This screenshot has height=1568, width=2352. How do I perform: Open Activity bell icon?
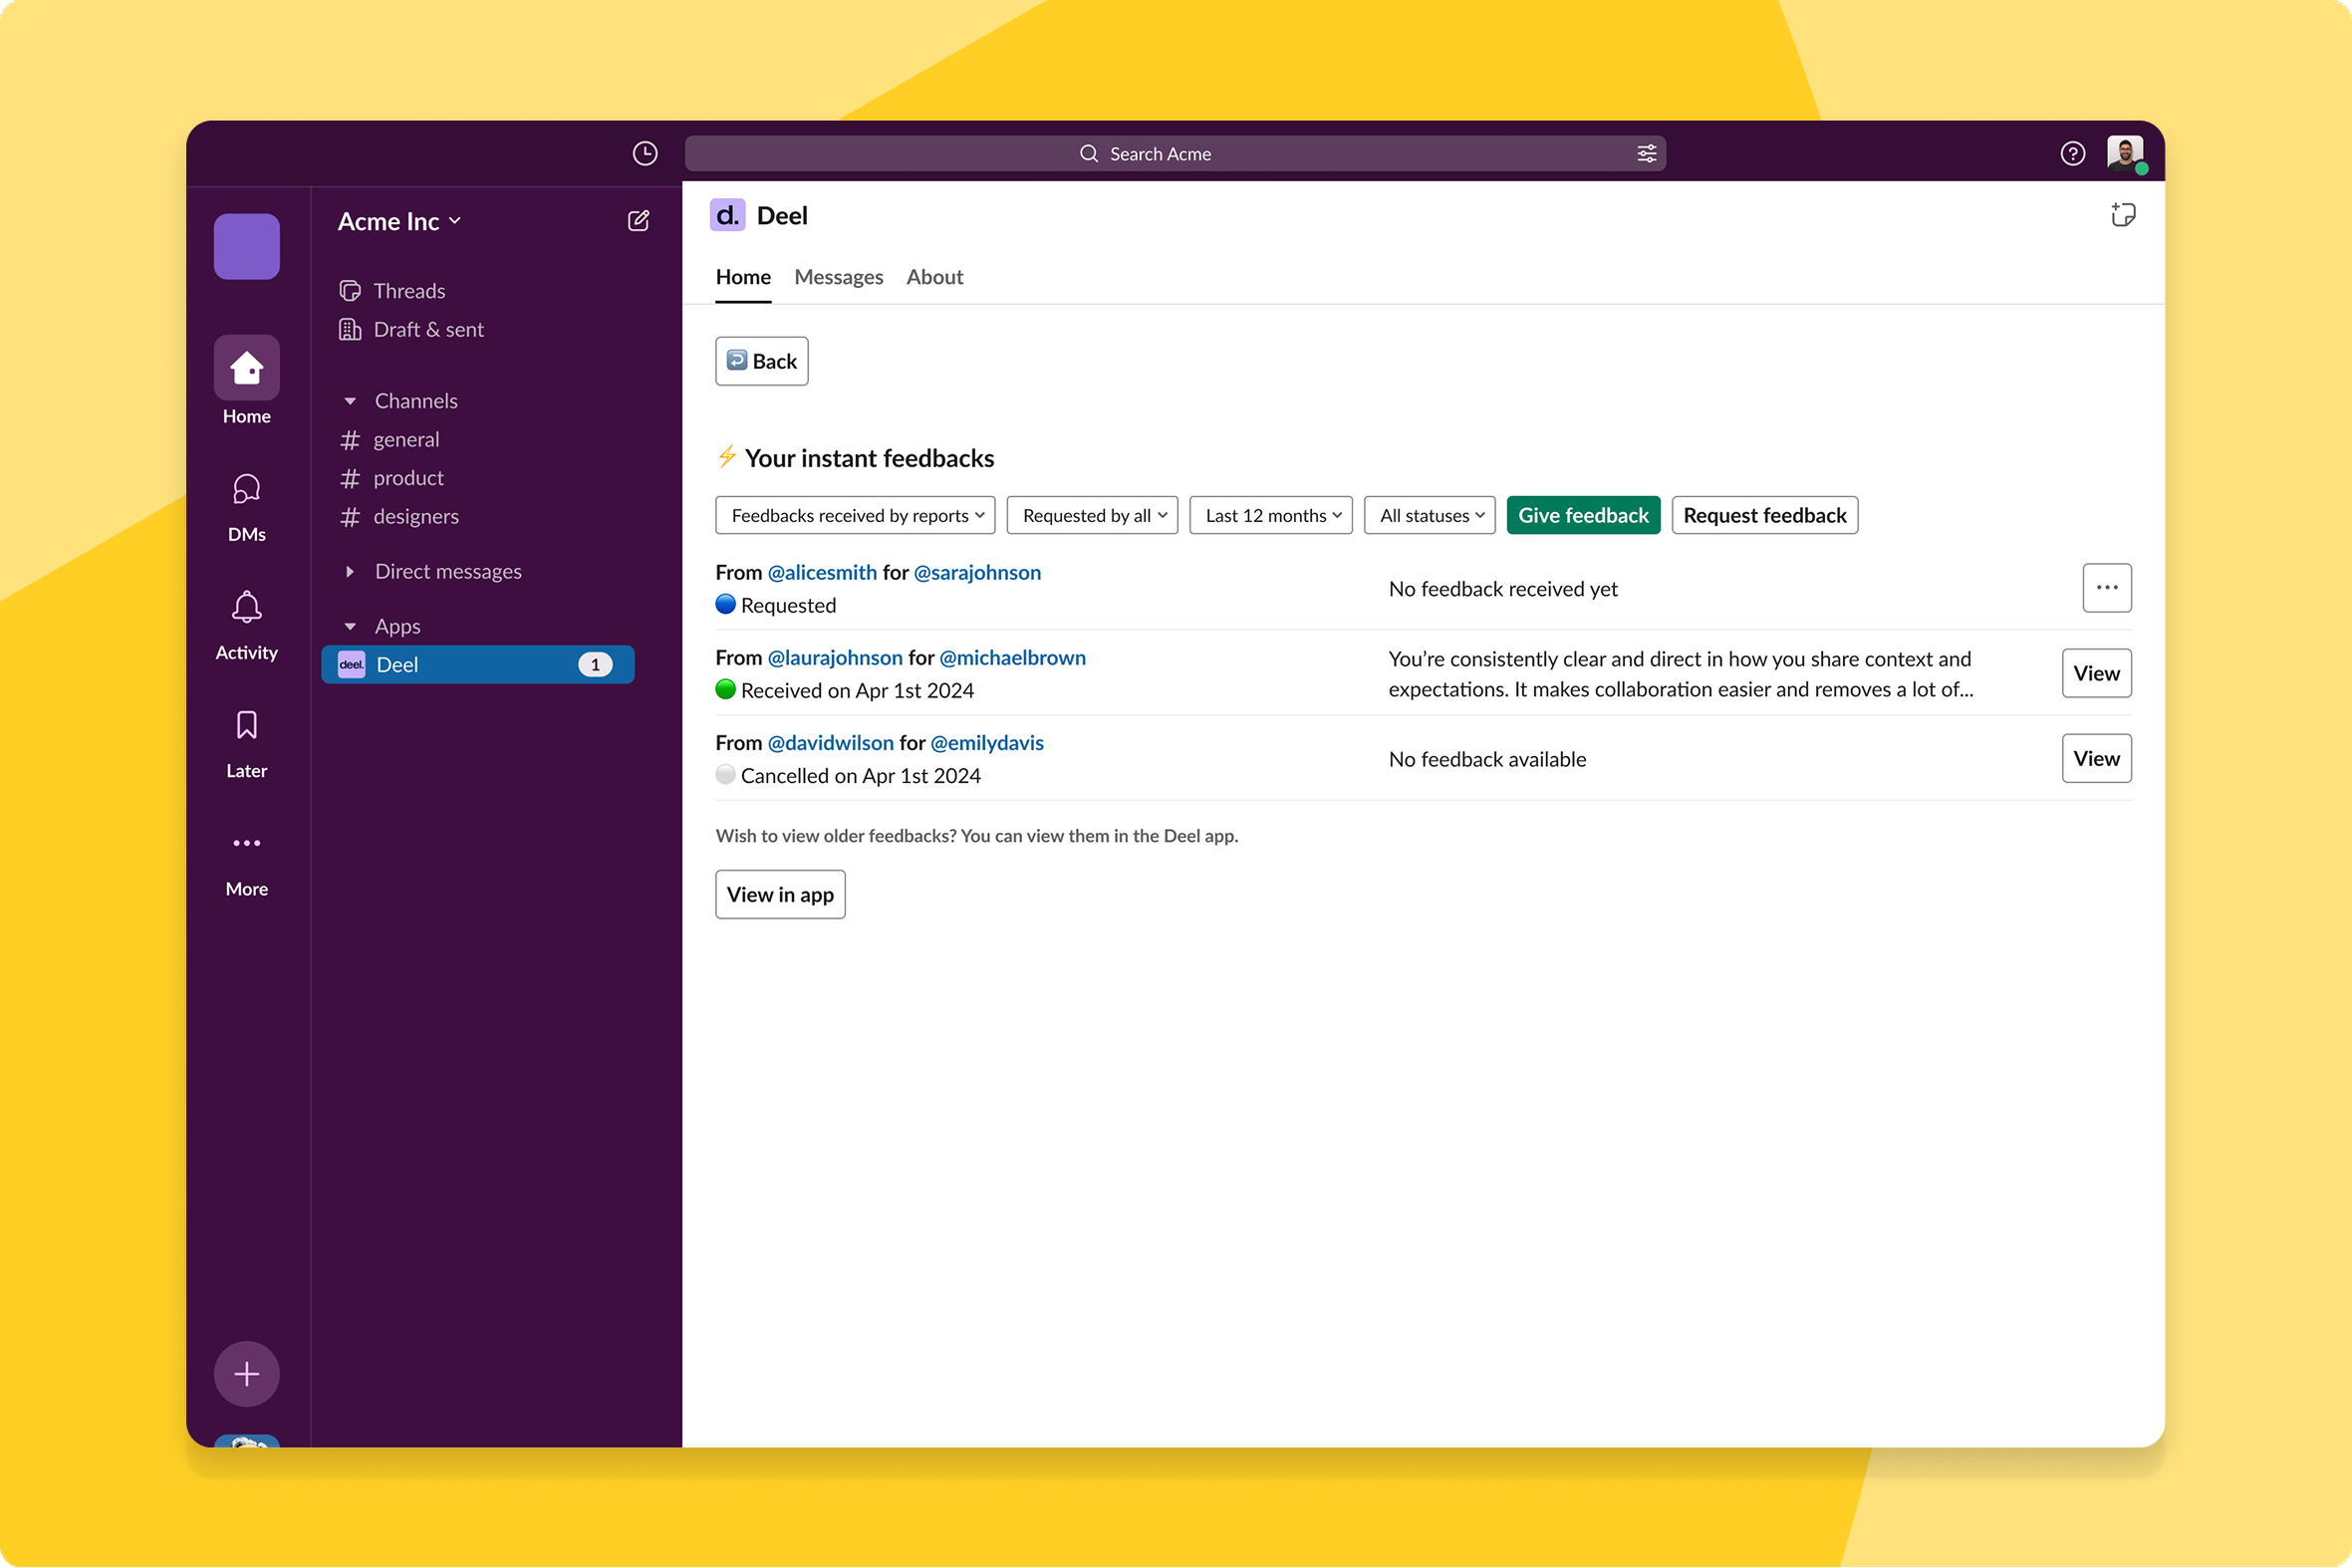pos(246,626)
